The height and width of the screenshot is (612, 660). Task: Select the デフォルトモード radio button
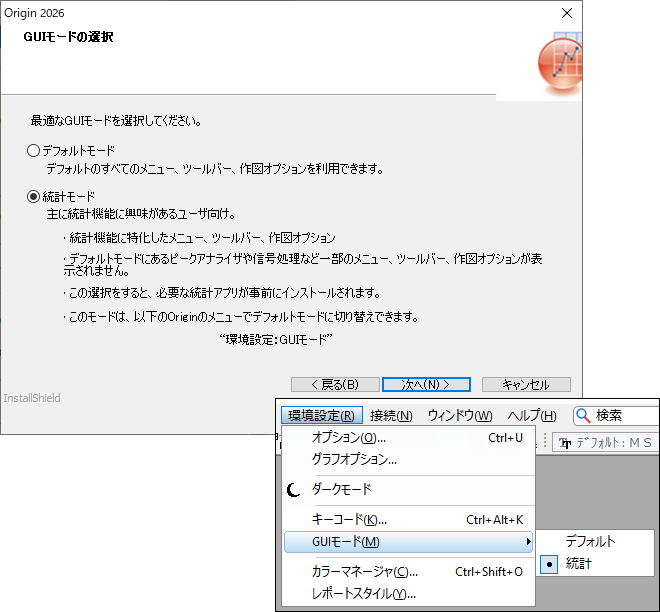pyautogui.click(x=34, y=150)
